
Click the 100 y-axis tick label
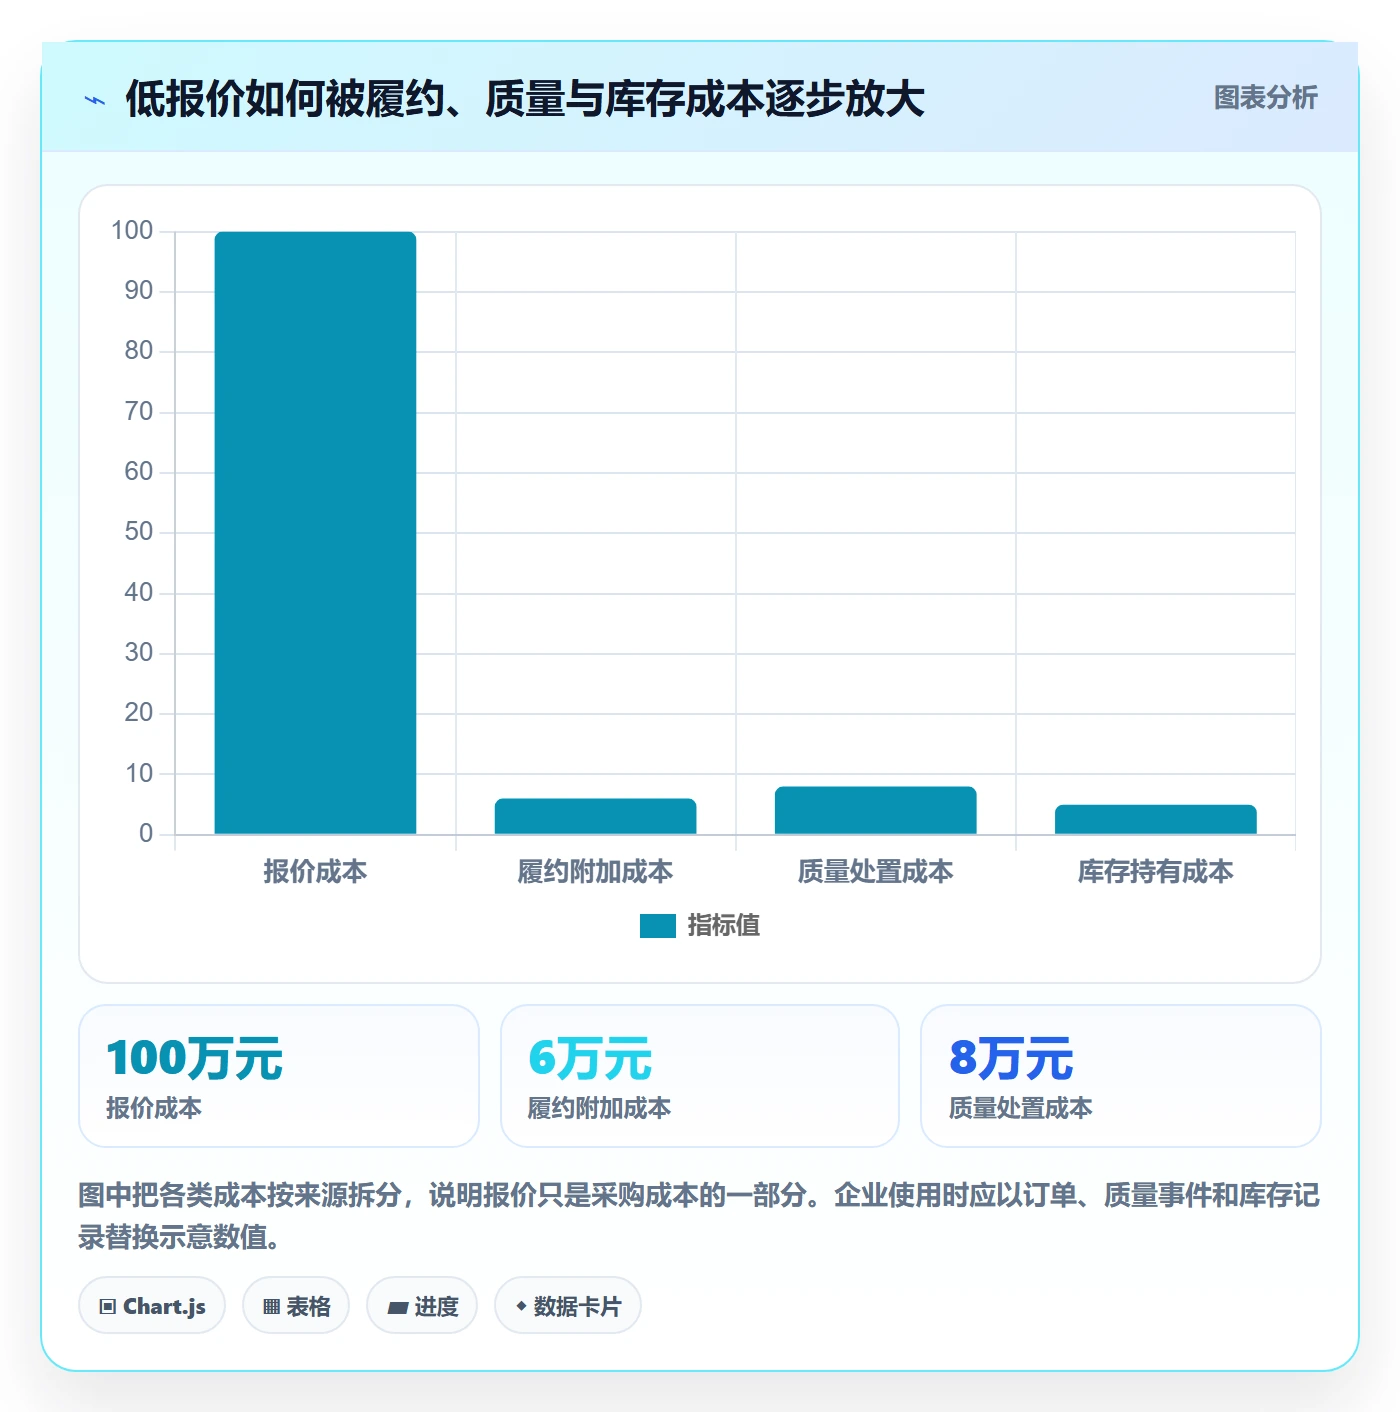click(132, 231)
